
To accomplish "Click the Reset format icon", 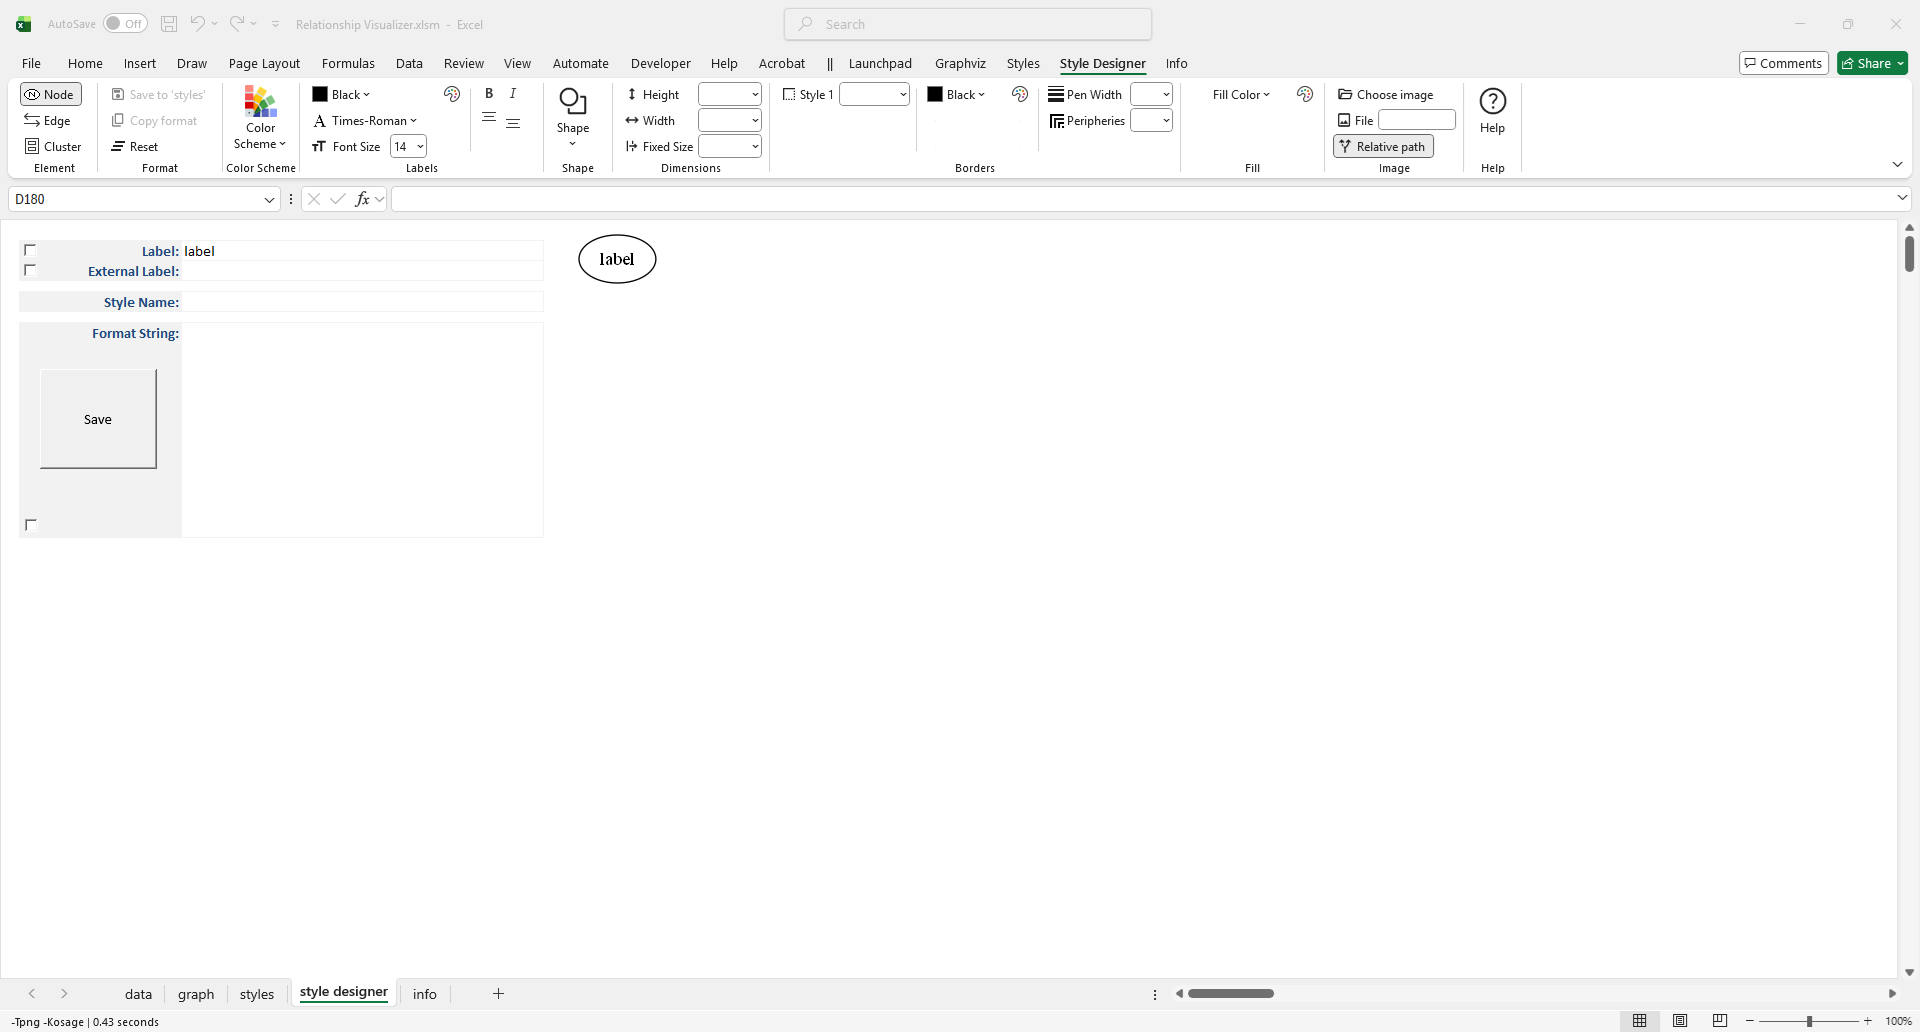I will pyautogui.click(x=119, y=147).
